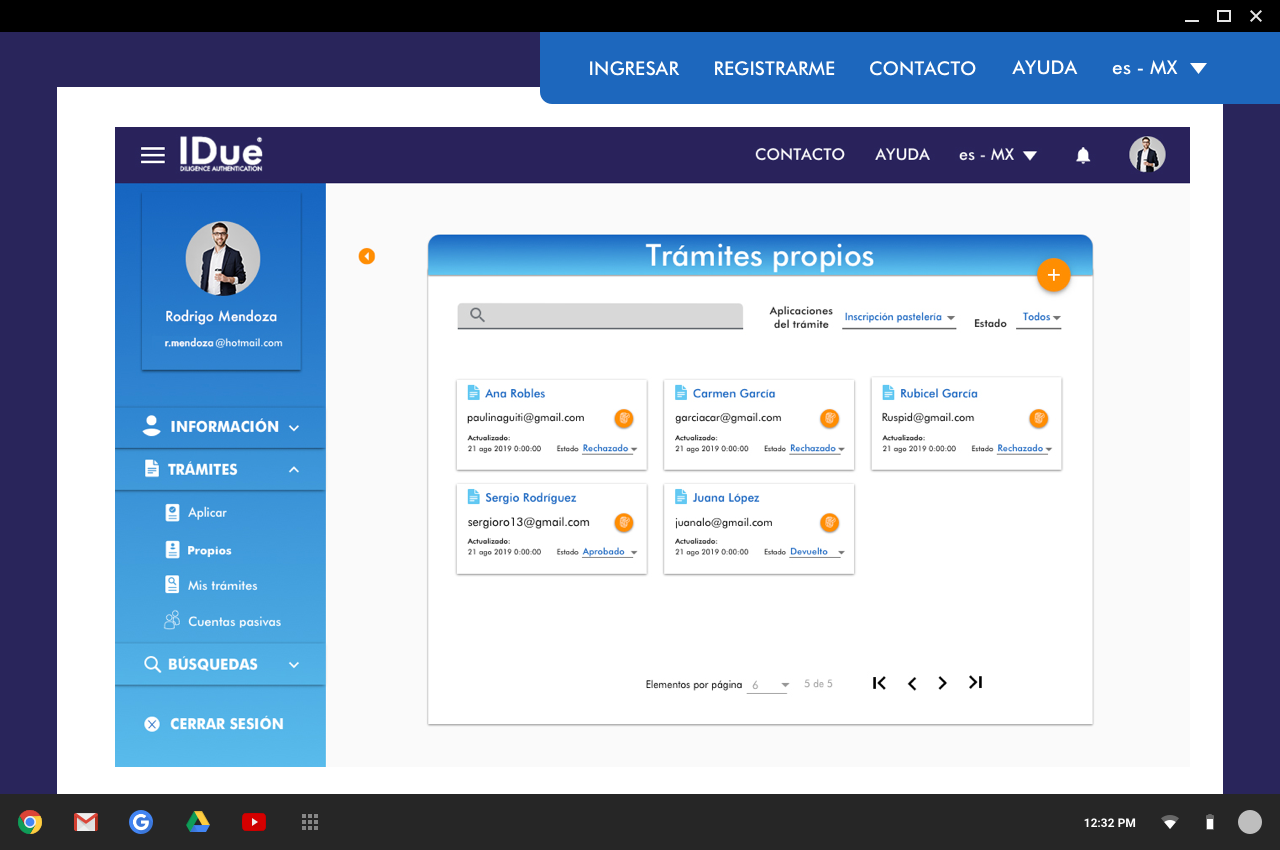Collapse sidebar with orange arrow icon

pos(367,257)
